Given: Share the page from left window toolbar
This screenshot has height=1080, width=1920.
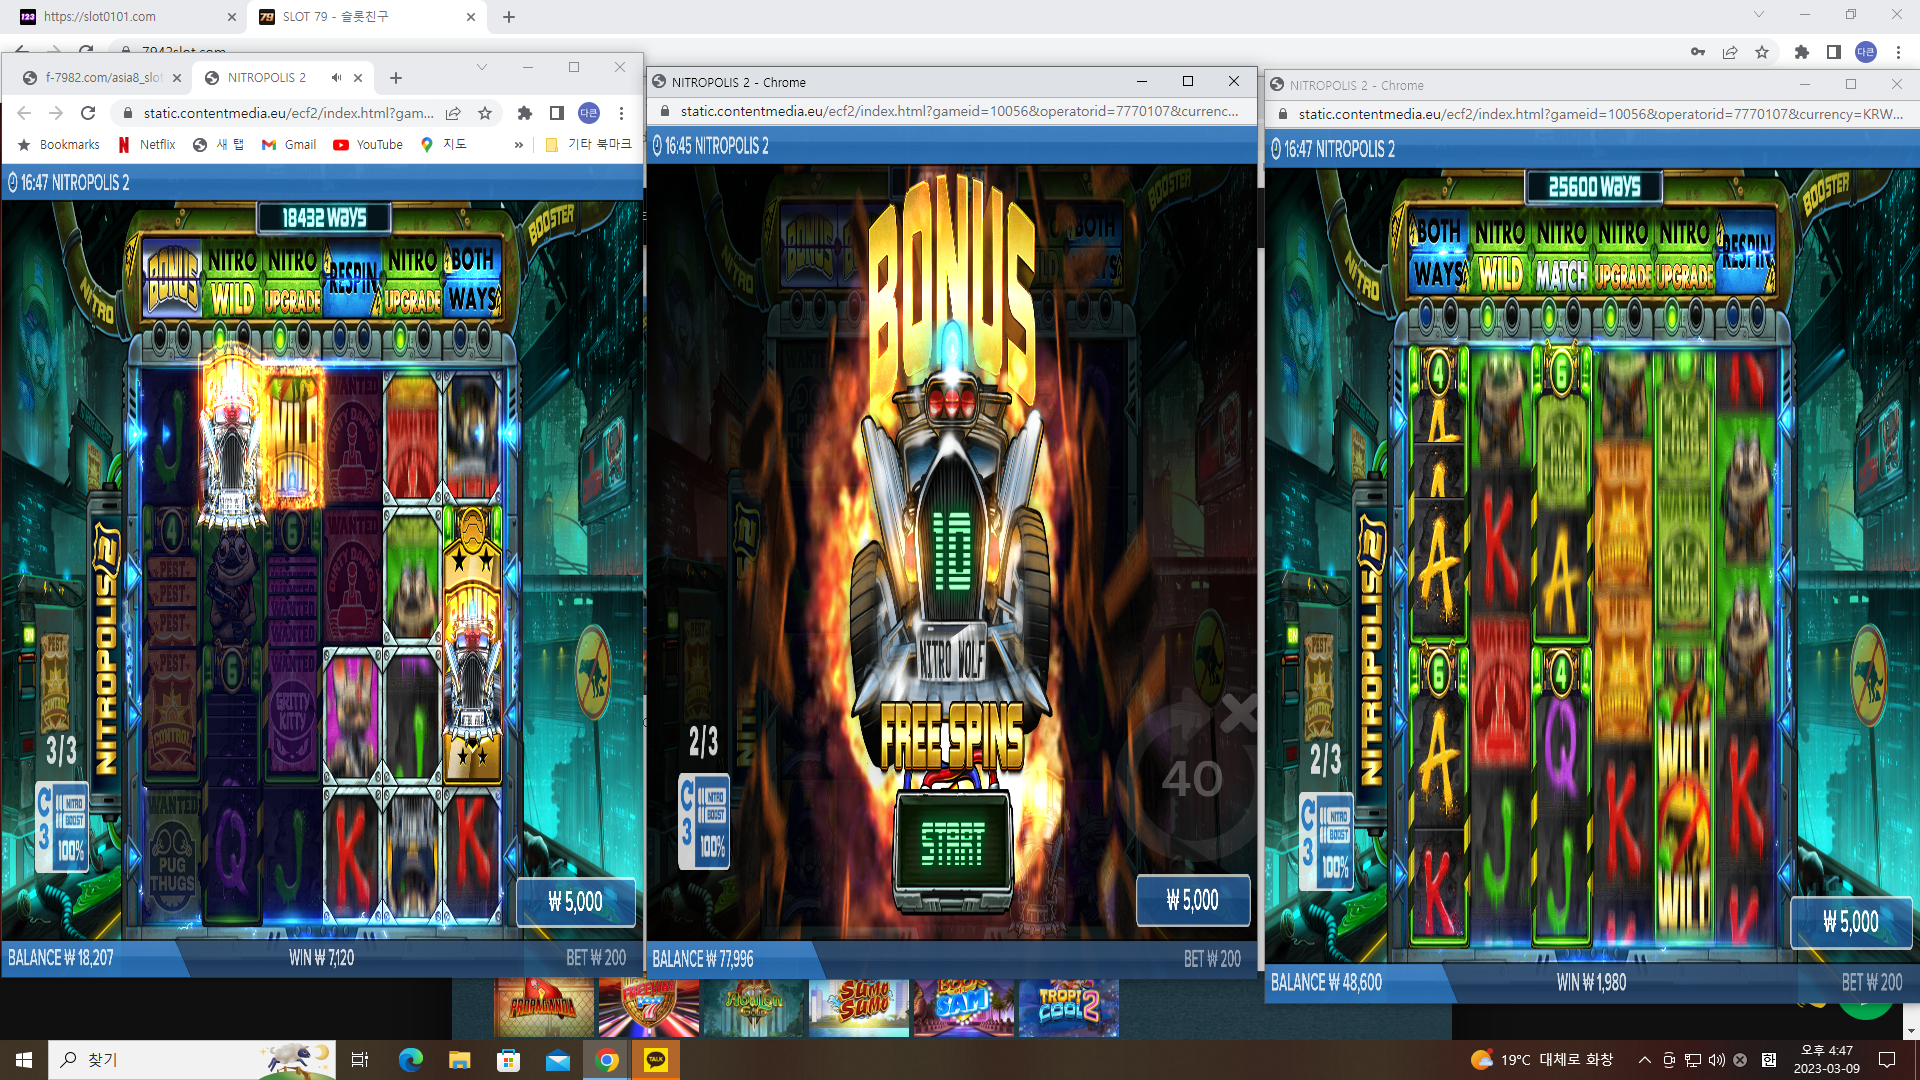Looking at the screenshot, I should 453,113.
